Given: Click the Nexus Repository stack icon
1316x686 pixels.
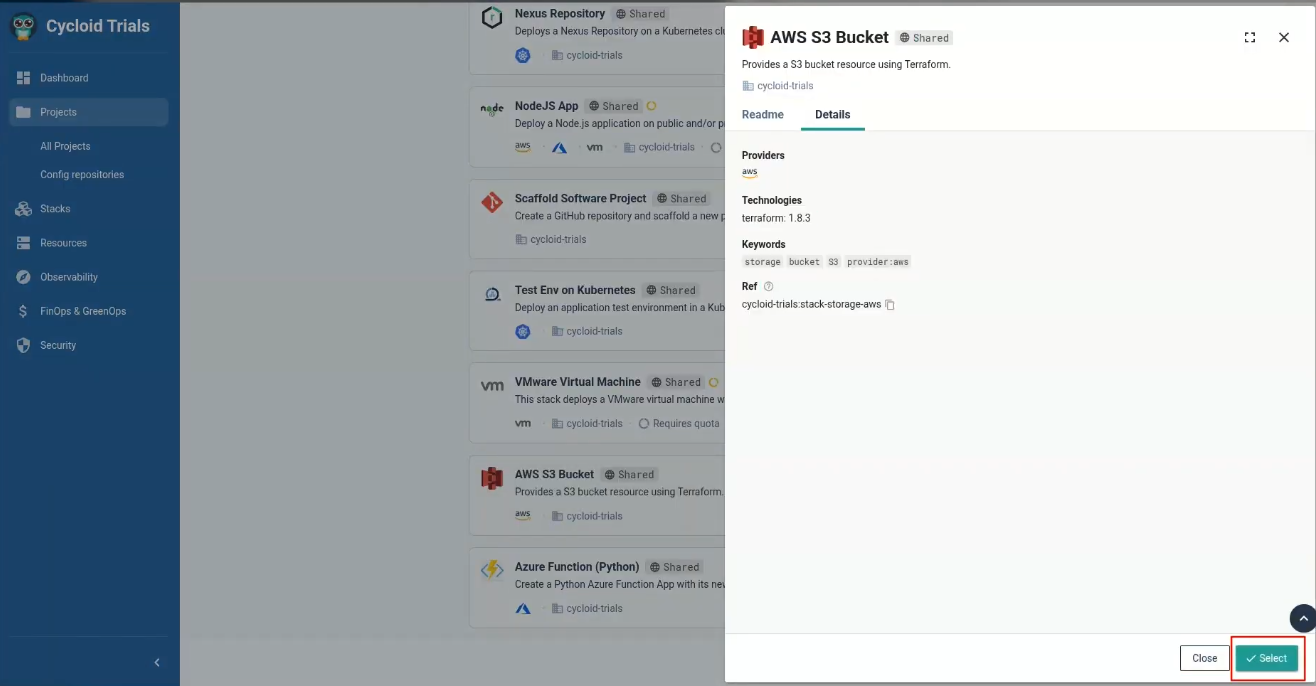Looking at the screenshot, I should (x=492, y=18).
